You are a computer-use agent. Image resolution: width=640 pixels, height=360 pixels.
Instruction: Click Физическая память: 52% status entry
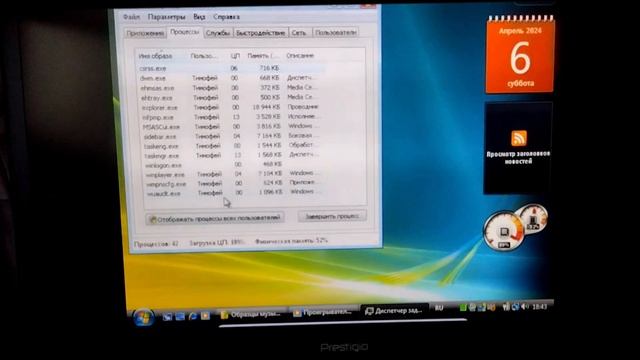[x=291, y=241]
